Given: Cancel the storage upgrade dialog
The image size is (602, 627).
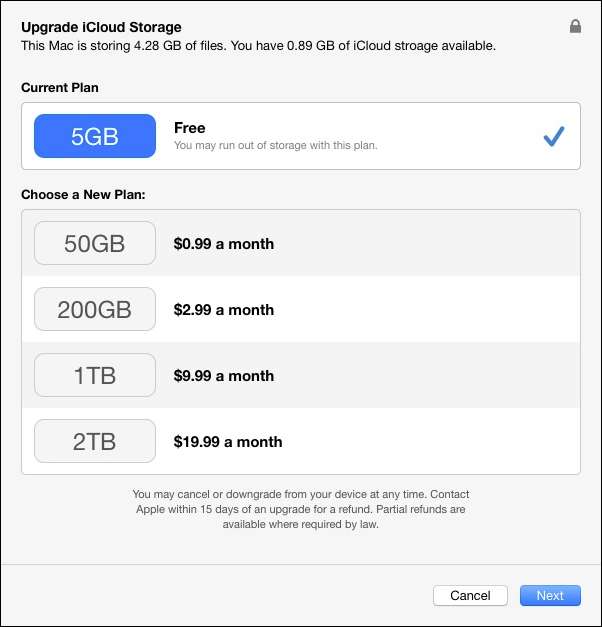Looking at the screenshot, I should 470,595.
